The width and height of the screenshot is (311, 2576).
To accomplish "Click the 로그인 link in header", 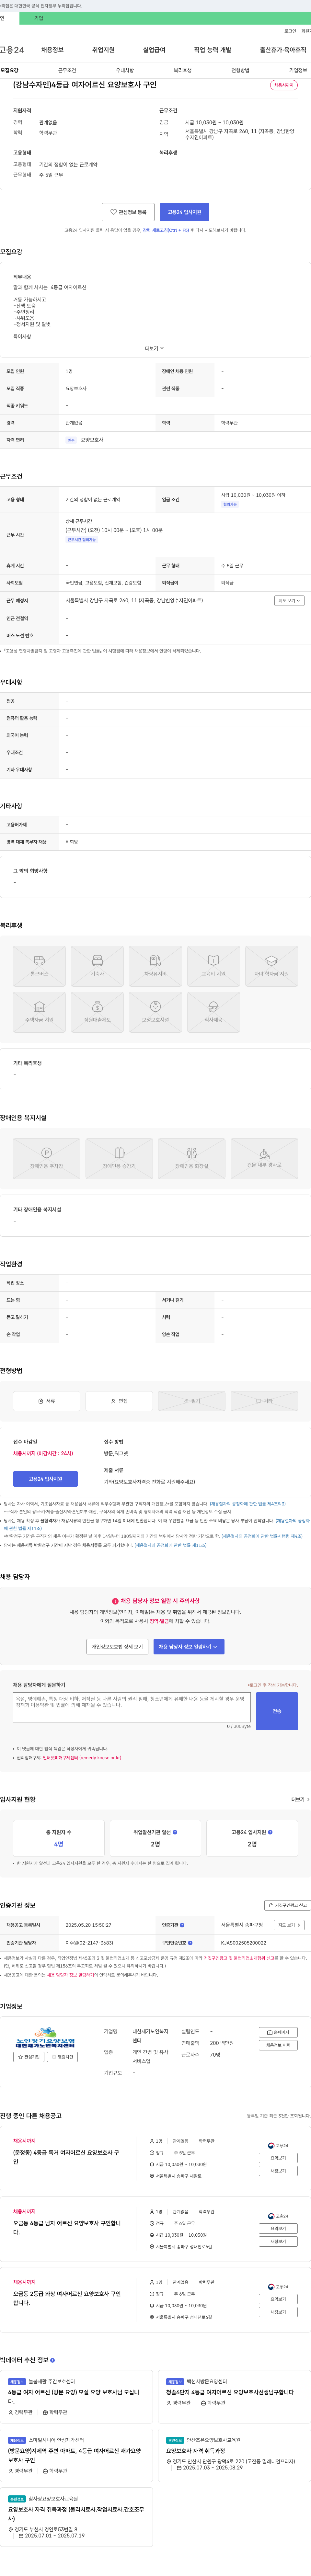I will [x=290, y=31].
